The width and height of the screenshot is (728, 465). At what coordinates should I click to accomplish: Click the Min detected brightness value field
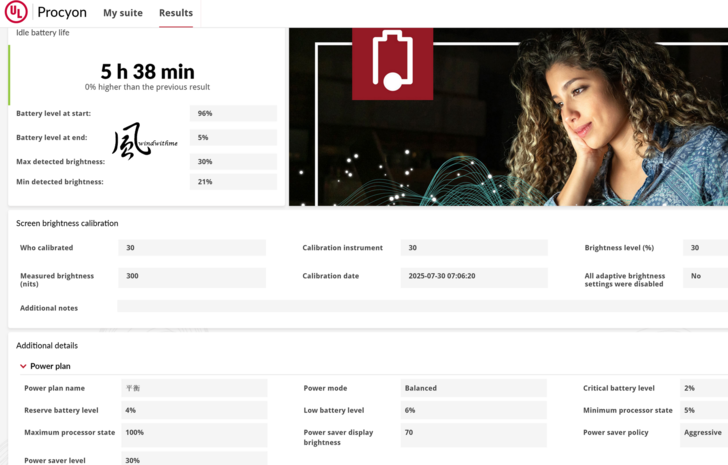(232, 182)
